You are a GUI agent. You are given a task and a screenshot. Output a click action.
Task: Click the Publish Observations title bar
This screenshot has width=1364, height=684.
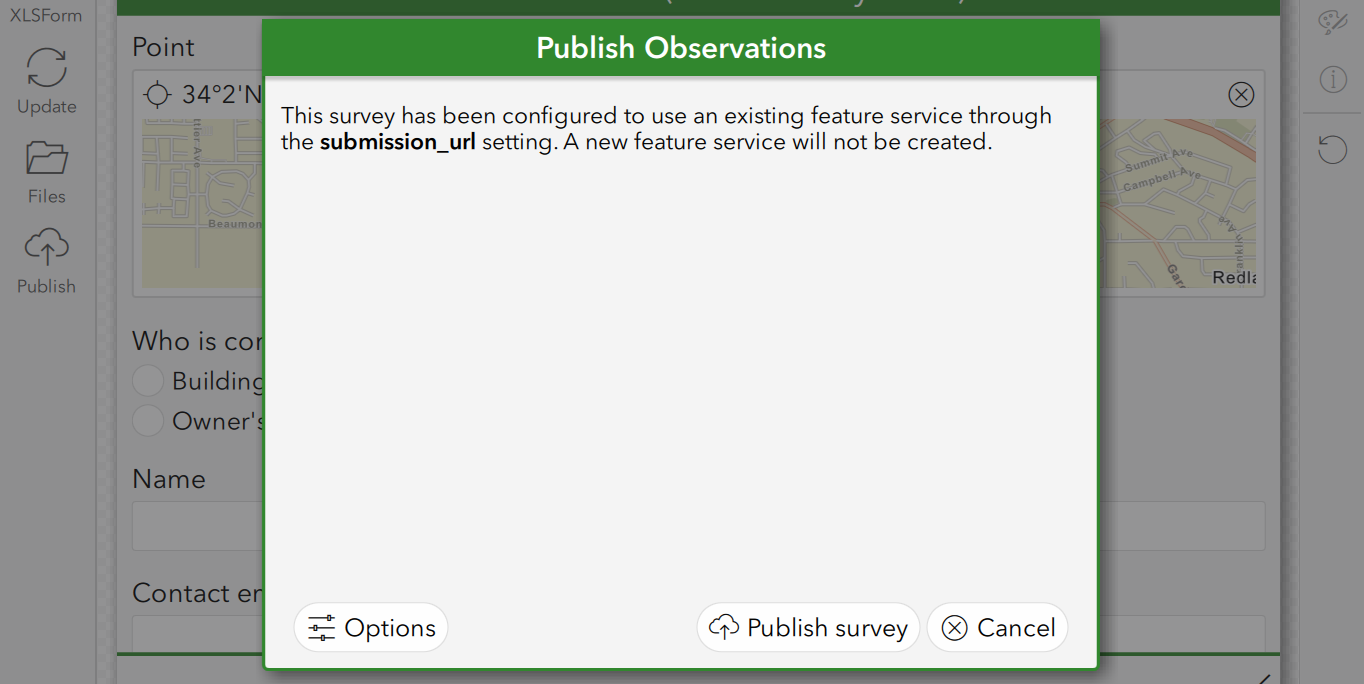tap(681, 48)
